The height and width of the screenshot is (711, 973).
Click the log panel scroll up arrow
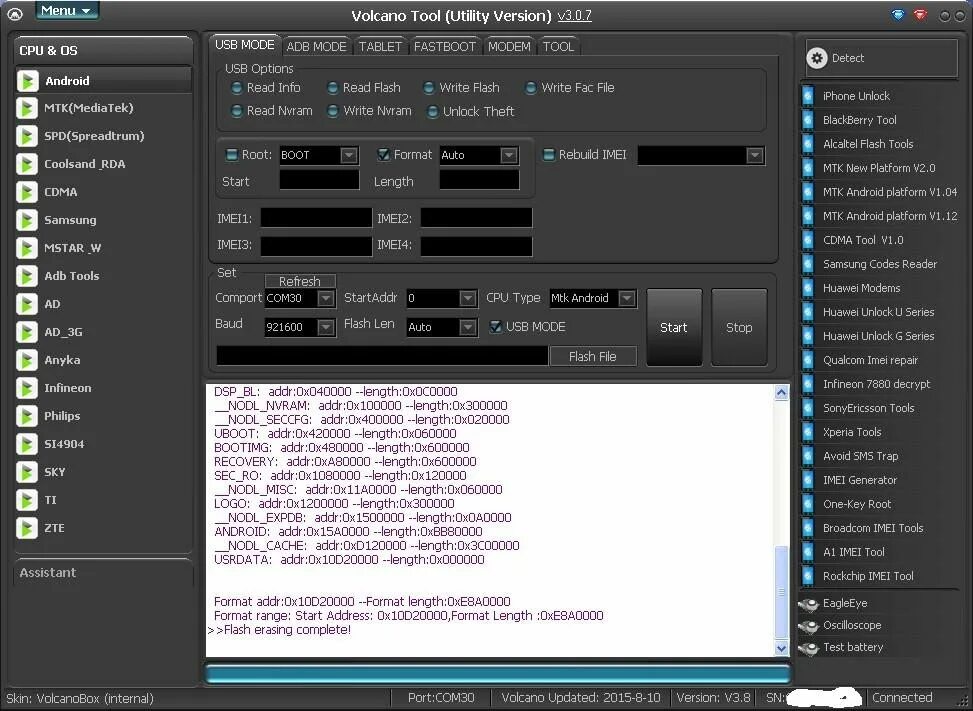click(x=781, y=392)
